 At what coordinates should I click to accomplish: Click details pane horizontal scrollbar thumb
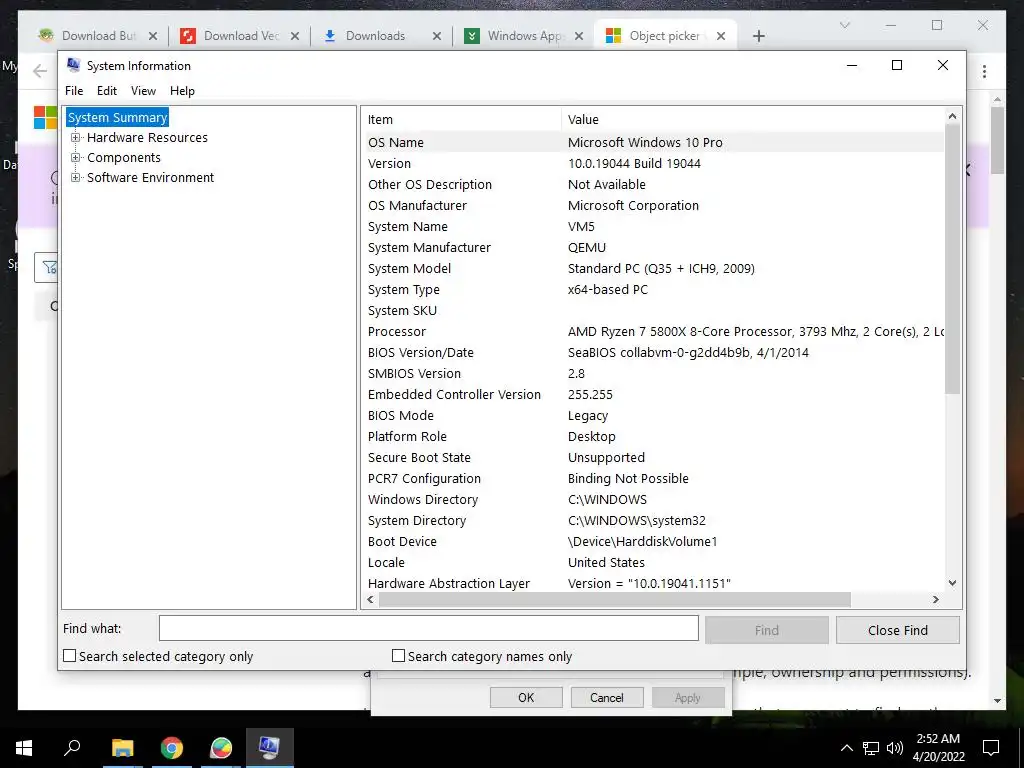(615, 600)
